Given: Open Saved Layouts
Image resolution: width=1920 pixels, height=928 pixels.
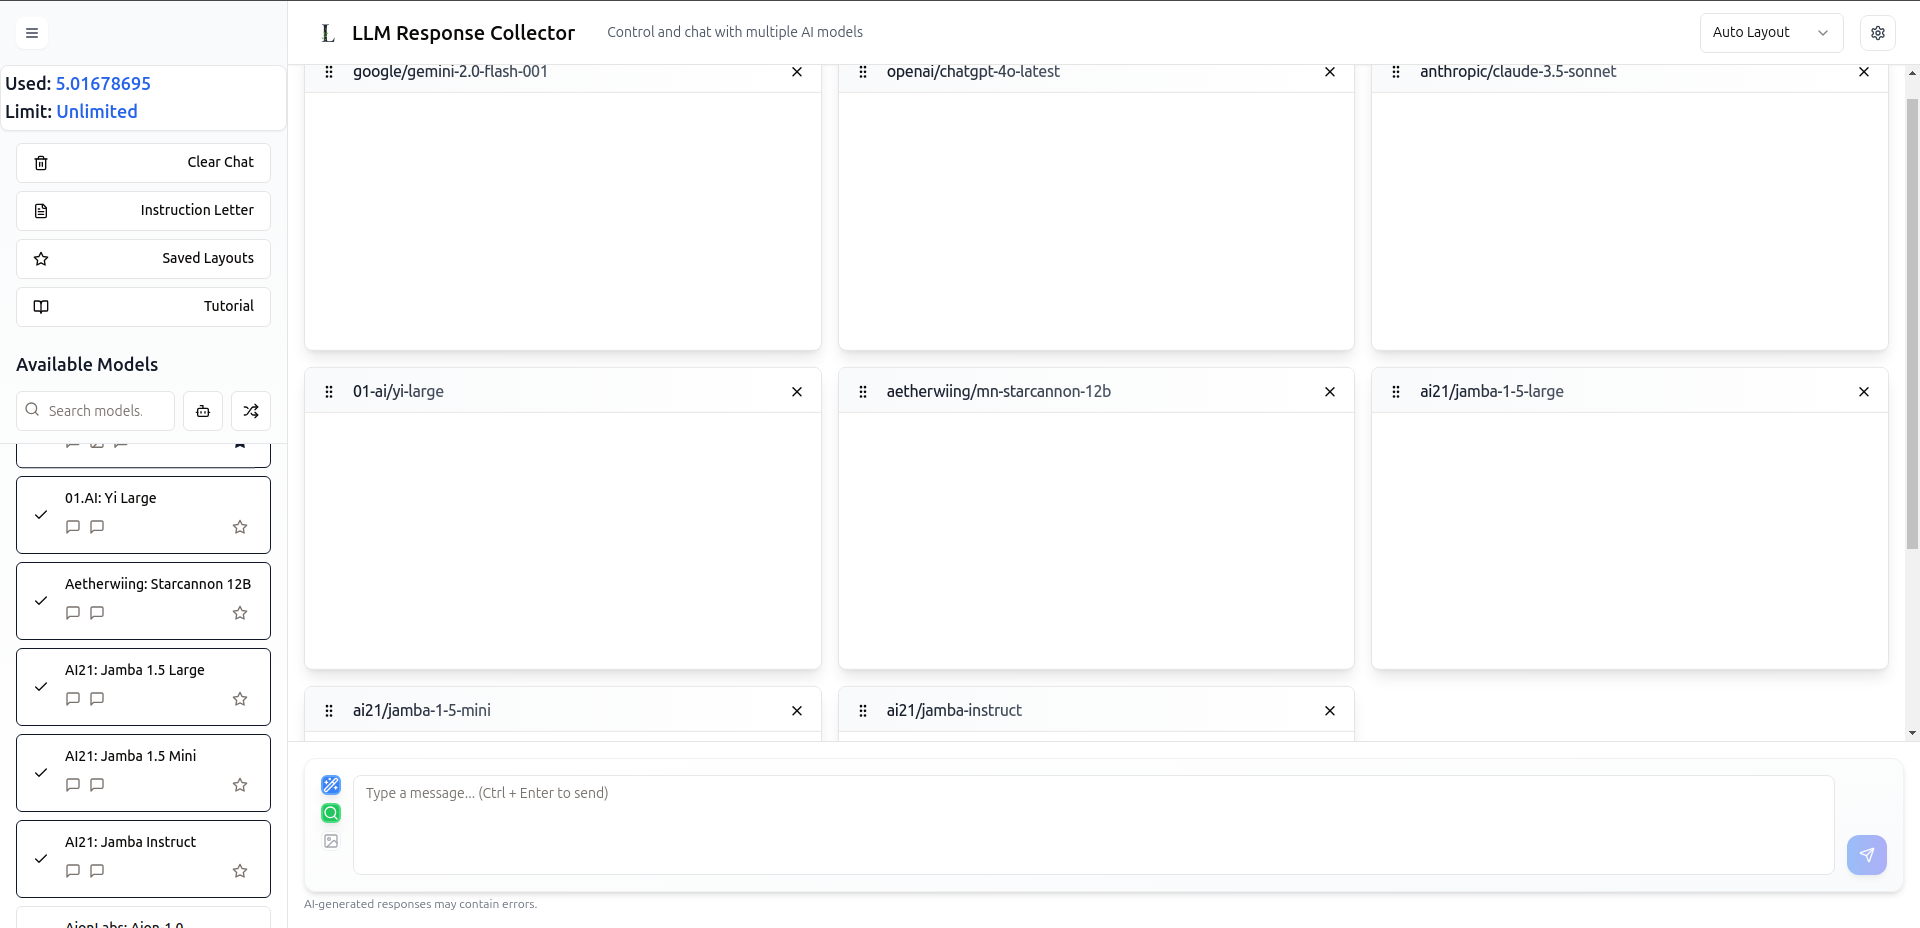Looking at the screenshot, I should click(143, 259).
